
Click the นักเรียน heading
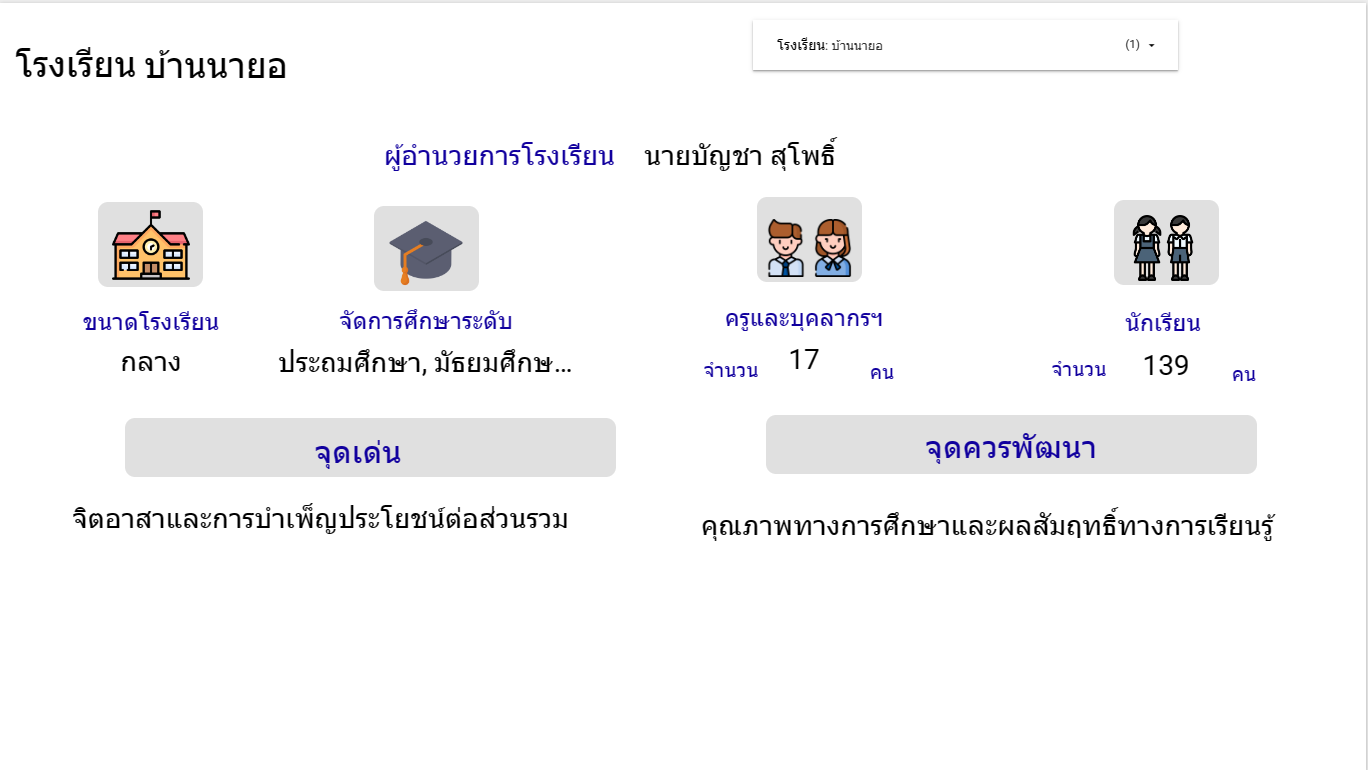tap(1162, 324)
